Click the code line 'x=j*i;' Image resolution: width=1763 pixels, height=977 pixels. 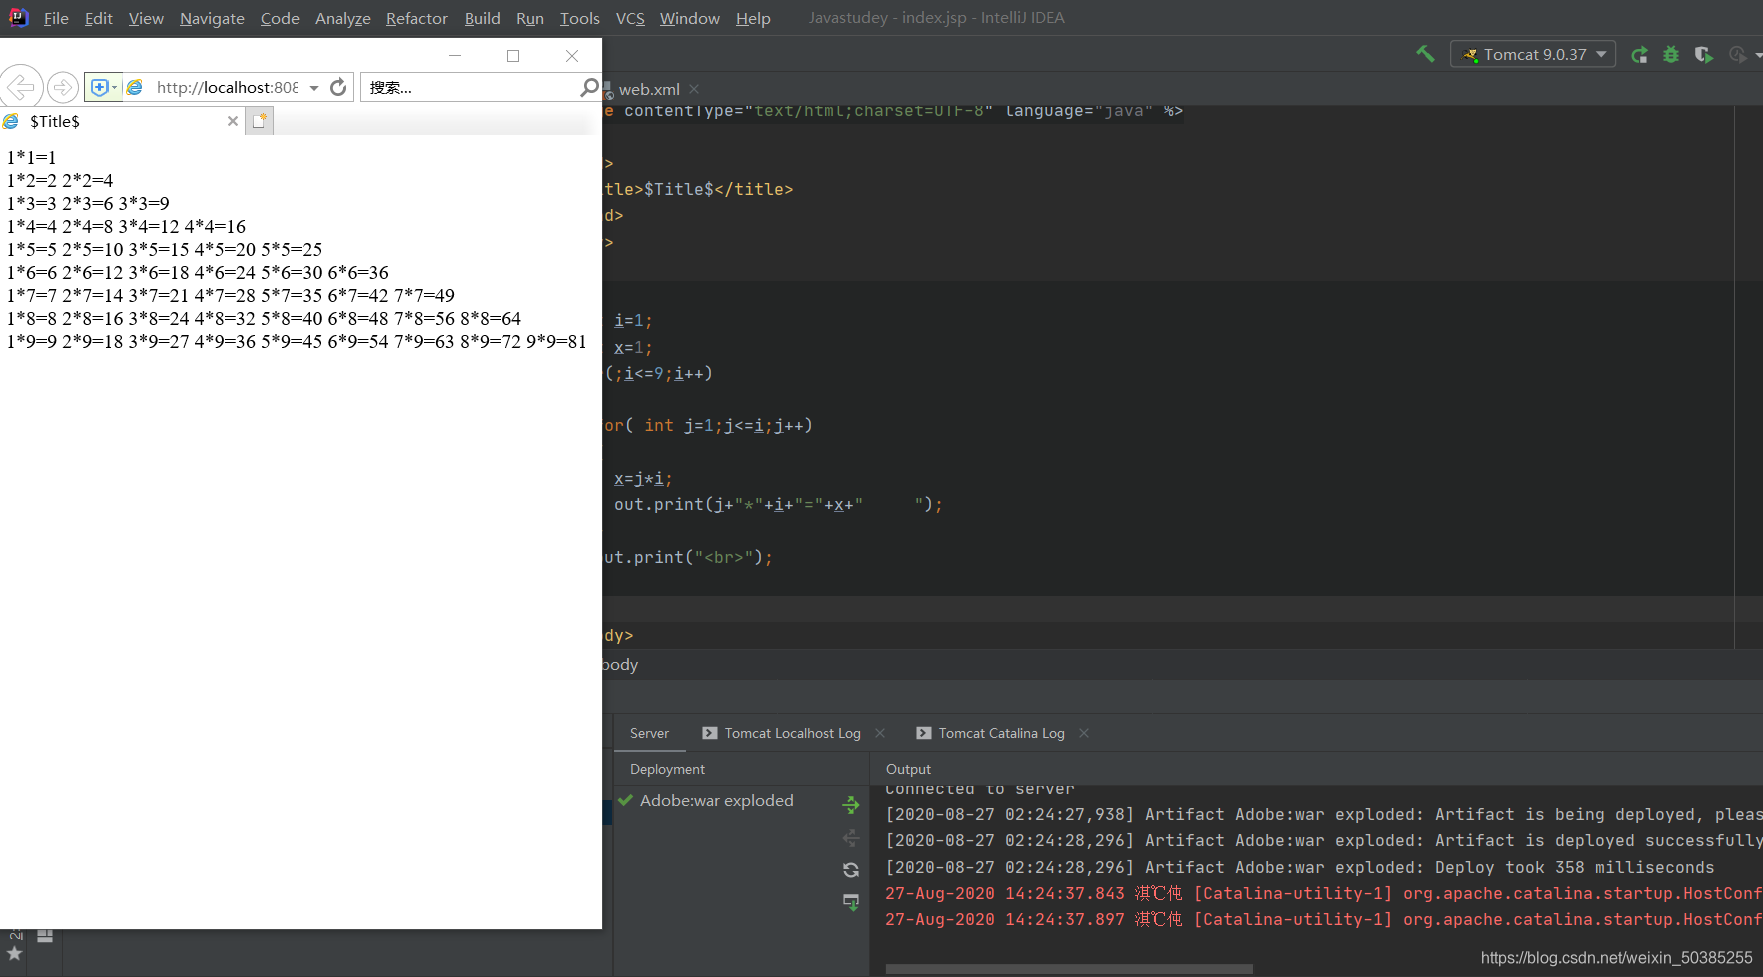click(643, 478)
